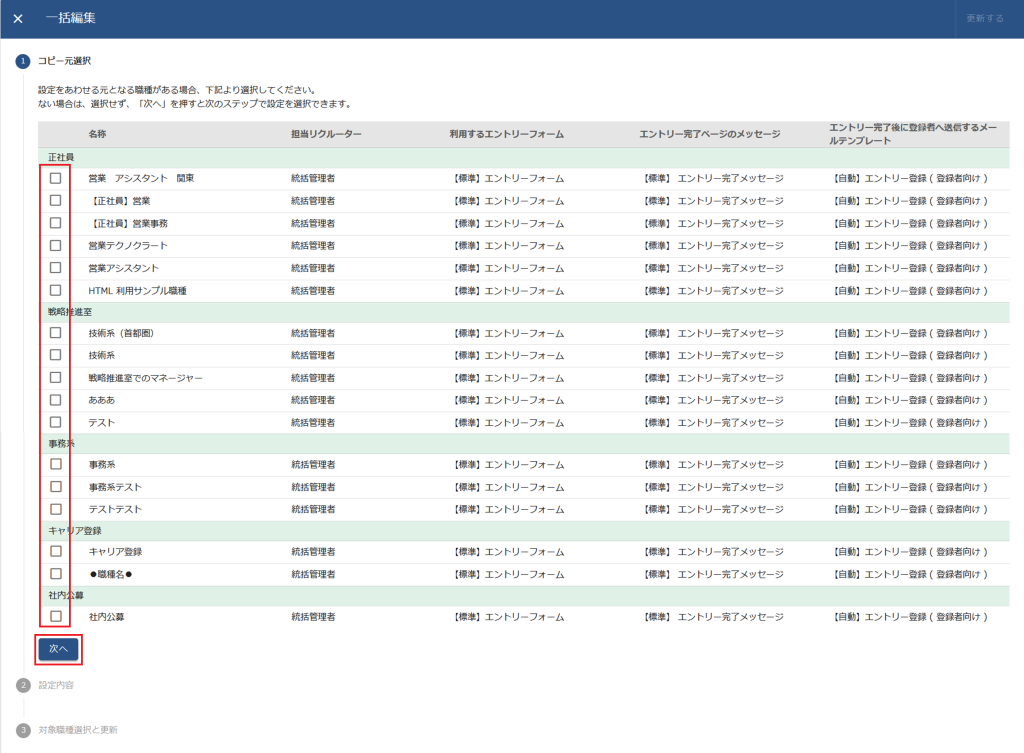Check the HTML 利用サンプル職種 row checkbox
This screenshot has height=753, width=1024.
coord(55,290)
